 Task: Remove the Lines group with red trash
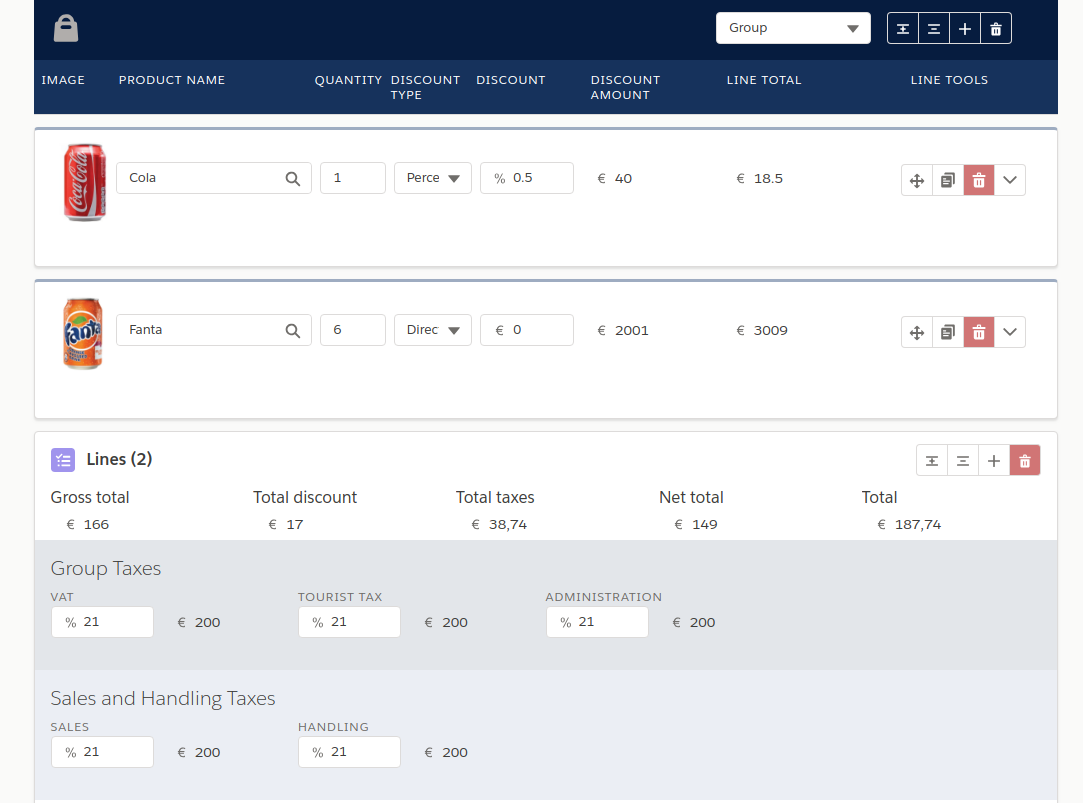pos(1025,461)
